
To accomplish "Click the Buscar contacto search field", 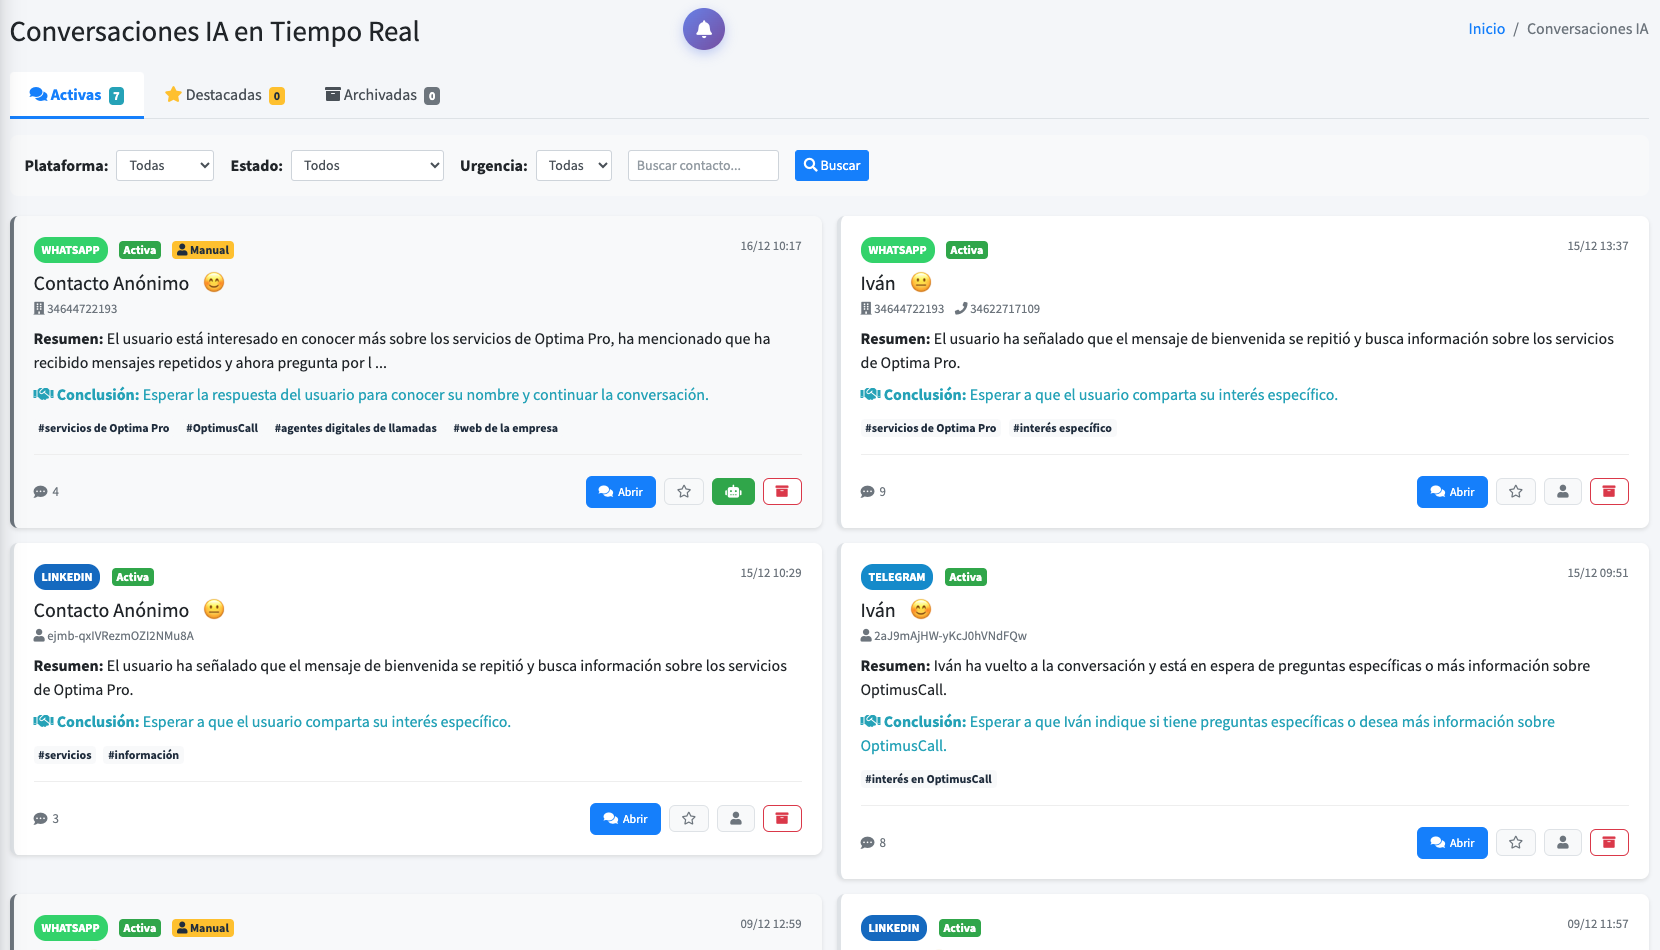I will coord(702,165).
